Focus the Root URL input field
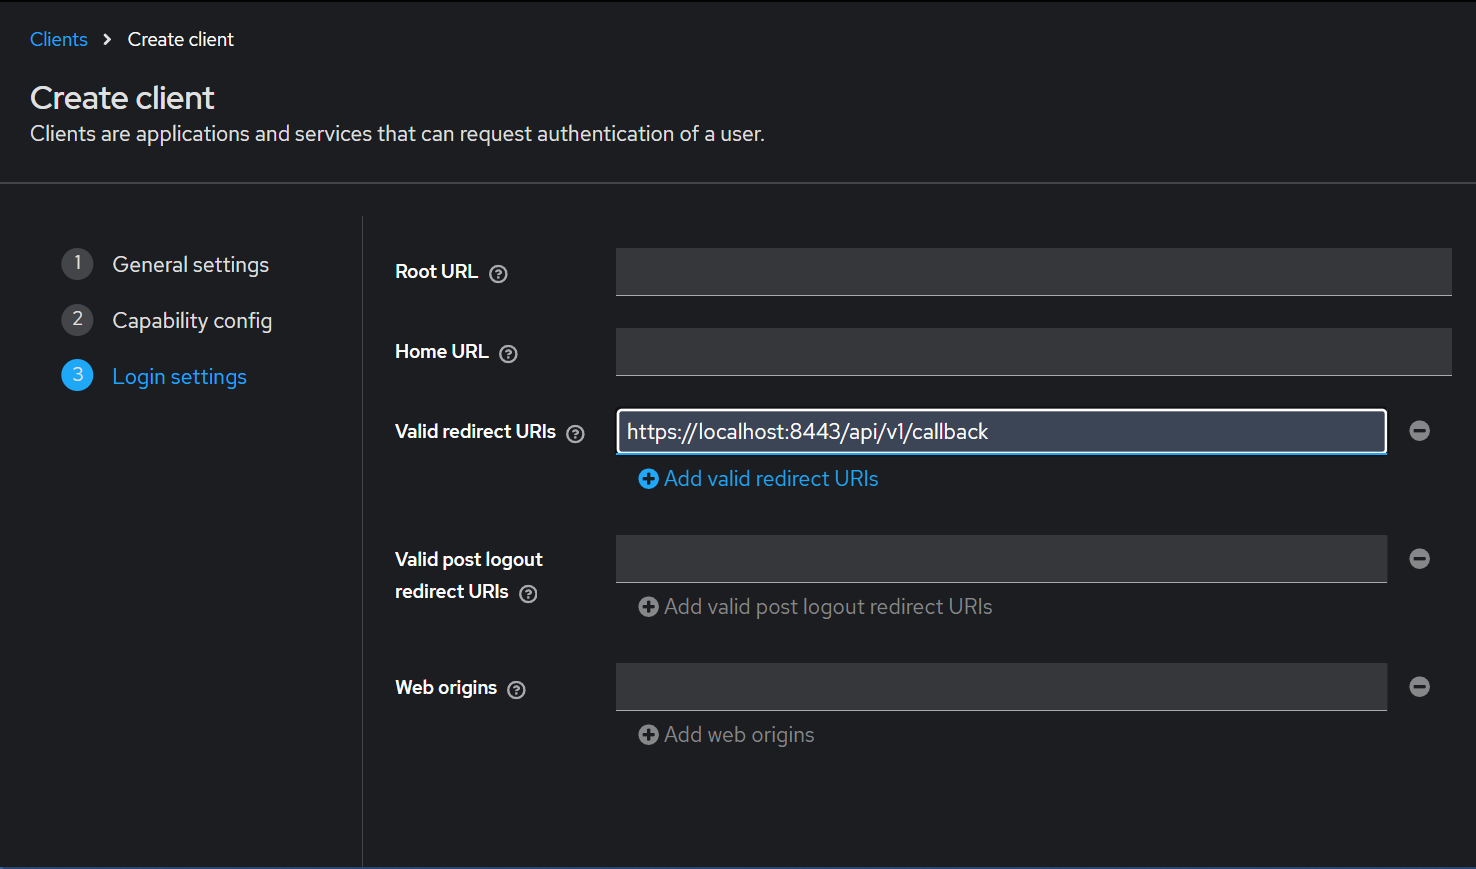 [x=1034, y=272]
